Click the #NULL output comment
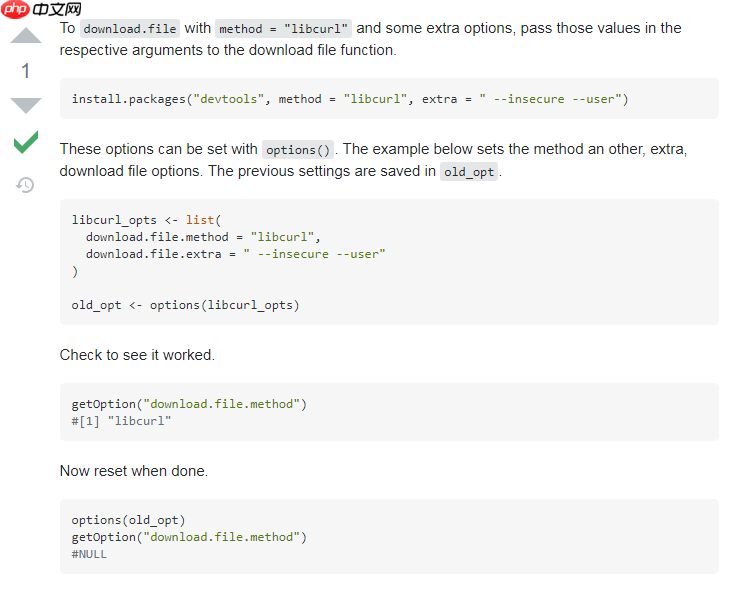 (x=89, y=554)
